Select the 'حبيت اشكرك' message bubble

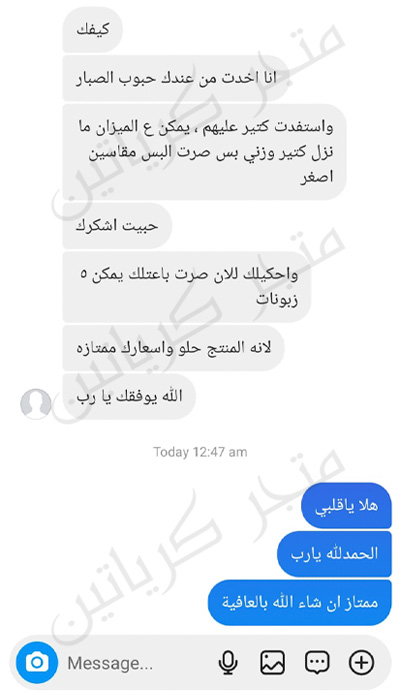point(117,226)
